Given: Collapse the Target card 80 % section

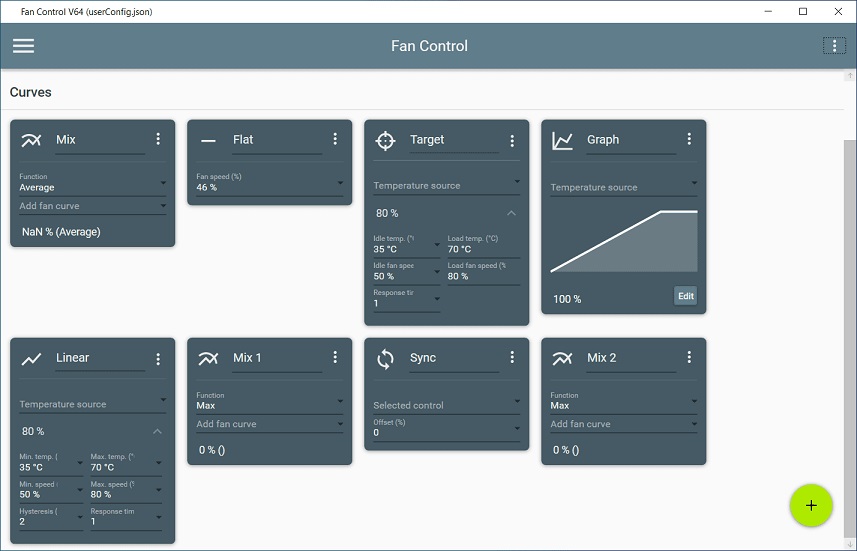Looking at the screenshot, I should point(511,213).
